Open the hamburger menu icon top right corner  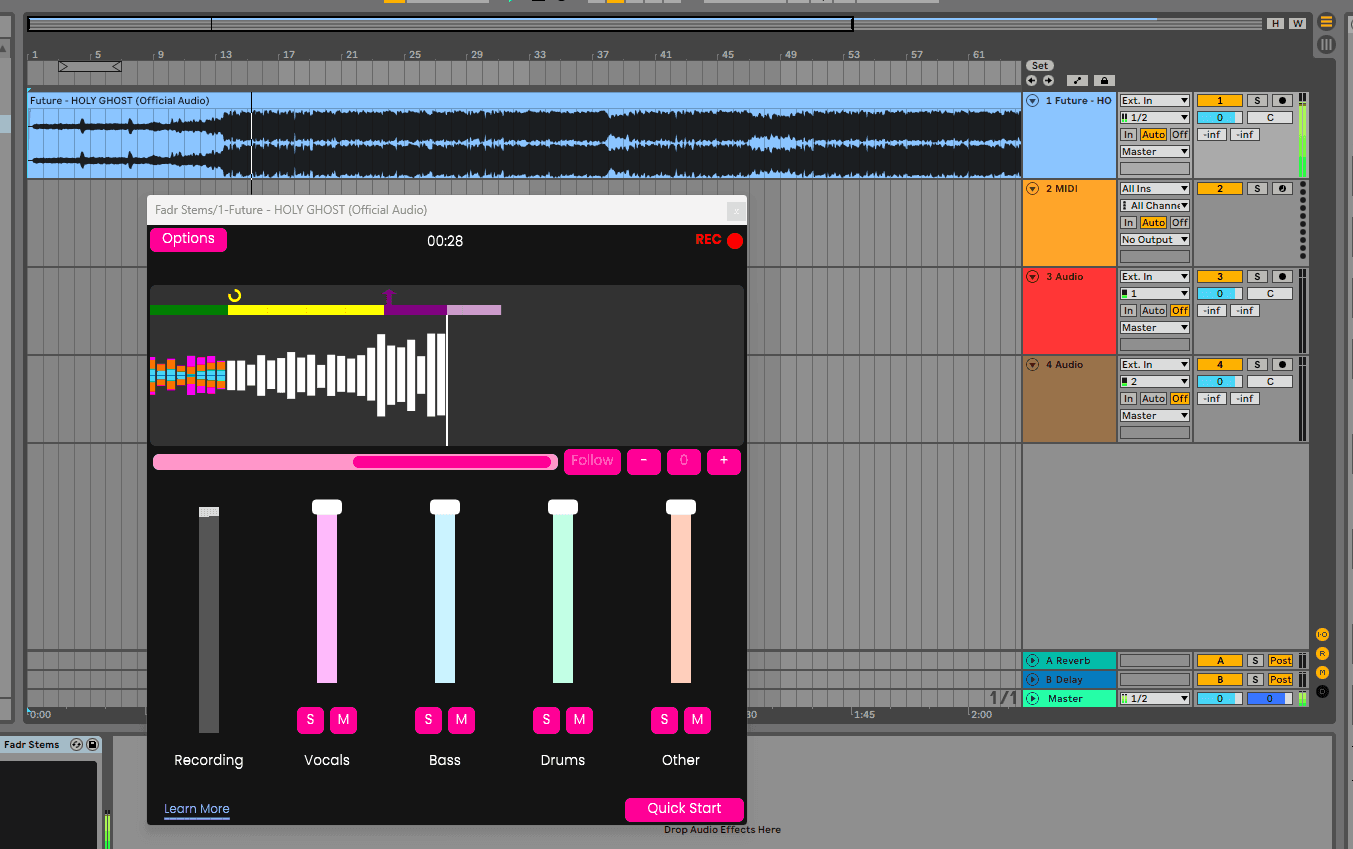coord(1326,21)
